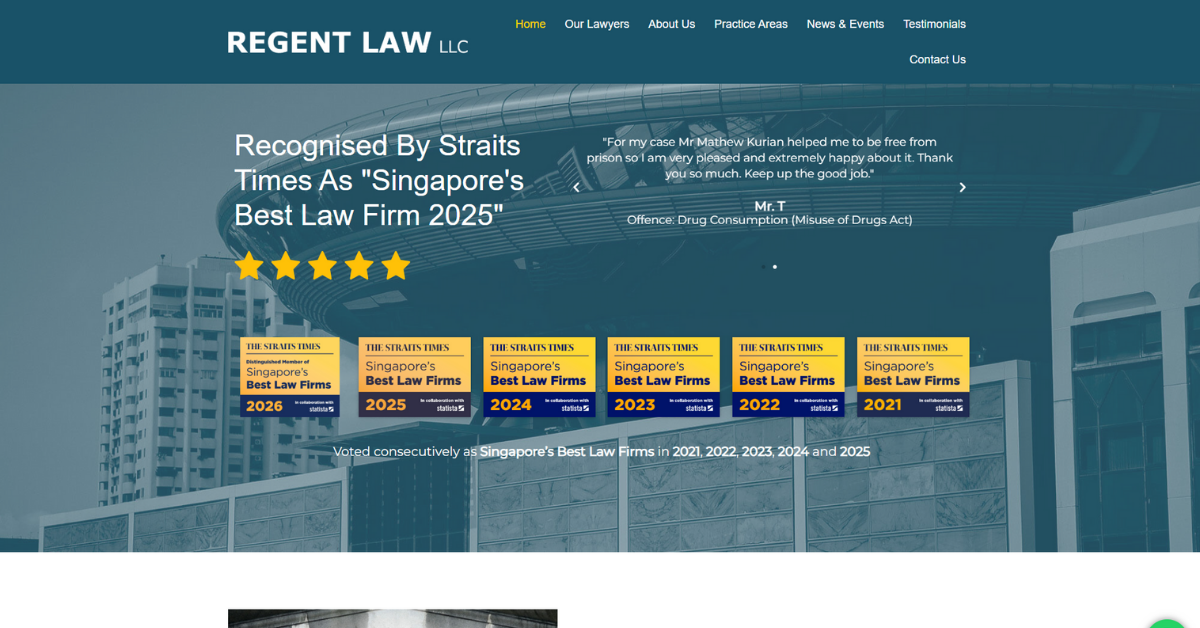Viewport: 1200px width, 628px height.
Task: Click the Offence: Drug Consumption line
Action: click(x=769, y=220)
